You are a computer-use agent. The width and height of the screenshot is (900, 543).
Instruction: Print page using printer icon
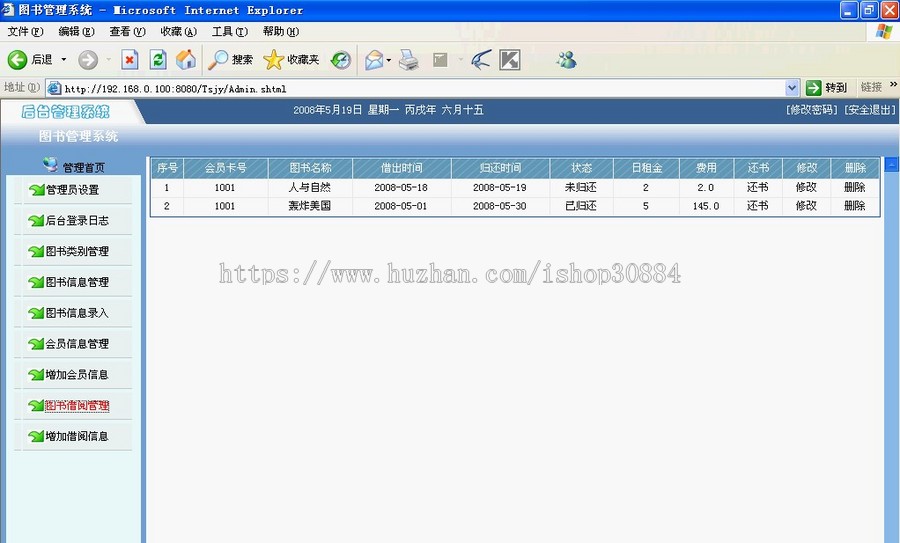[409, 60]
